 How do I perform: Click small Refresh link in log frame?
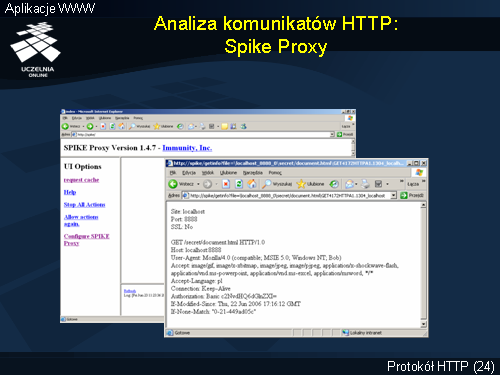tap(130, 291)
